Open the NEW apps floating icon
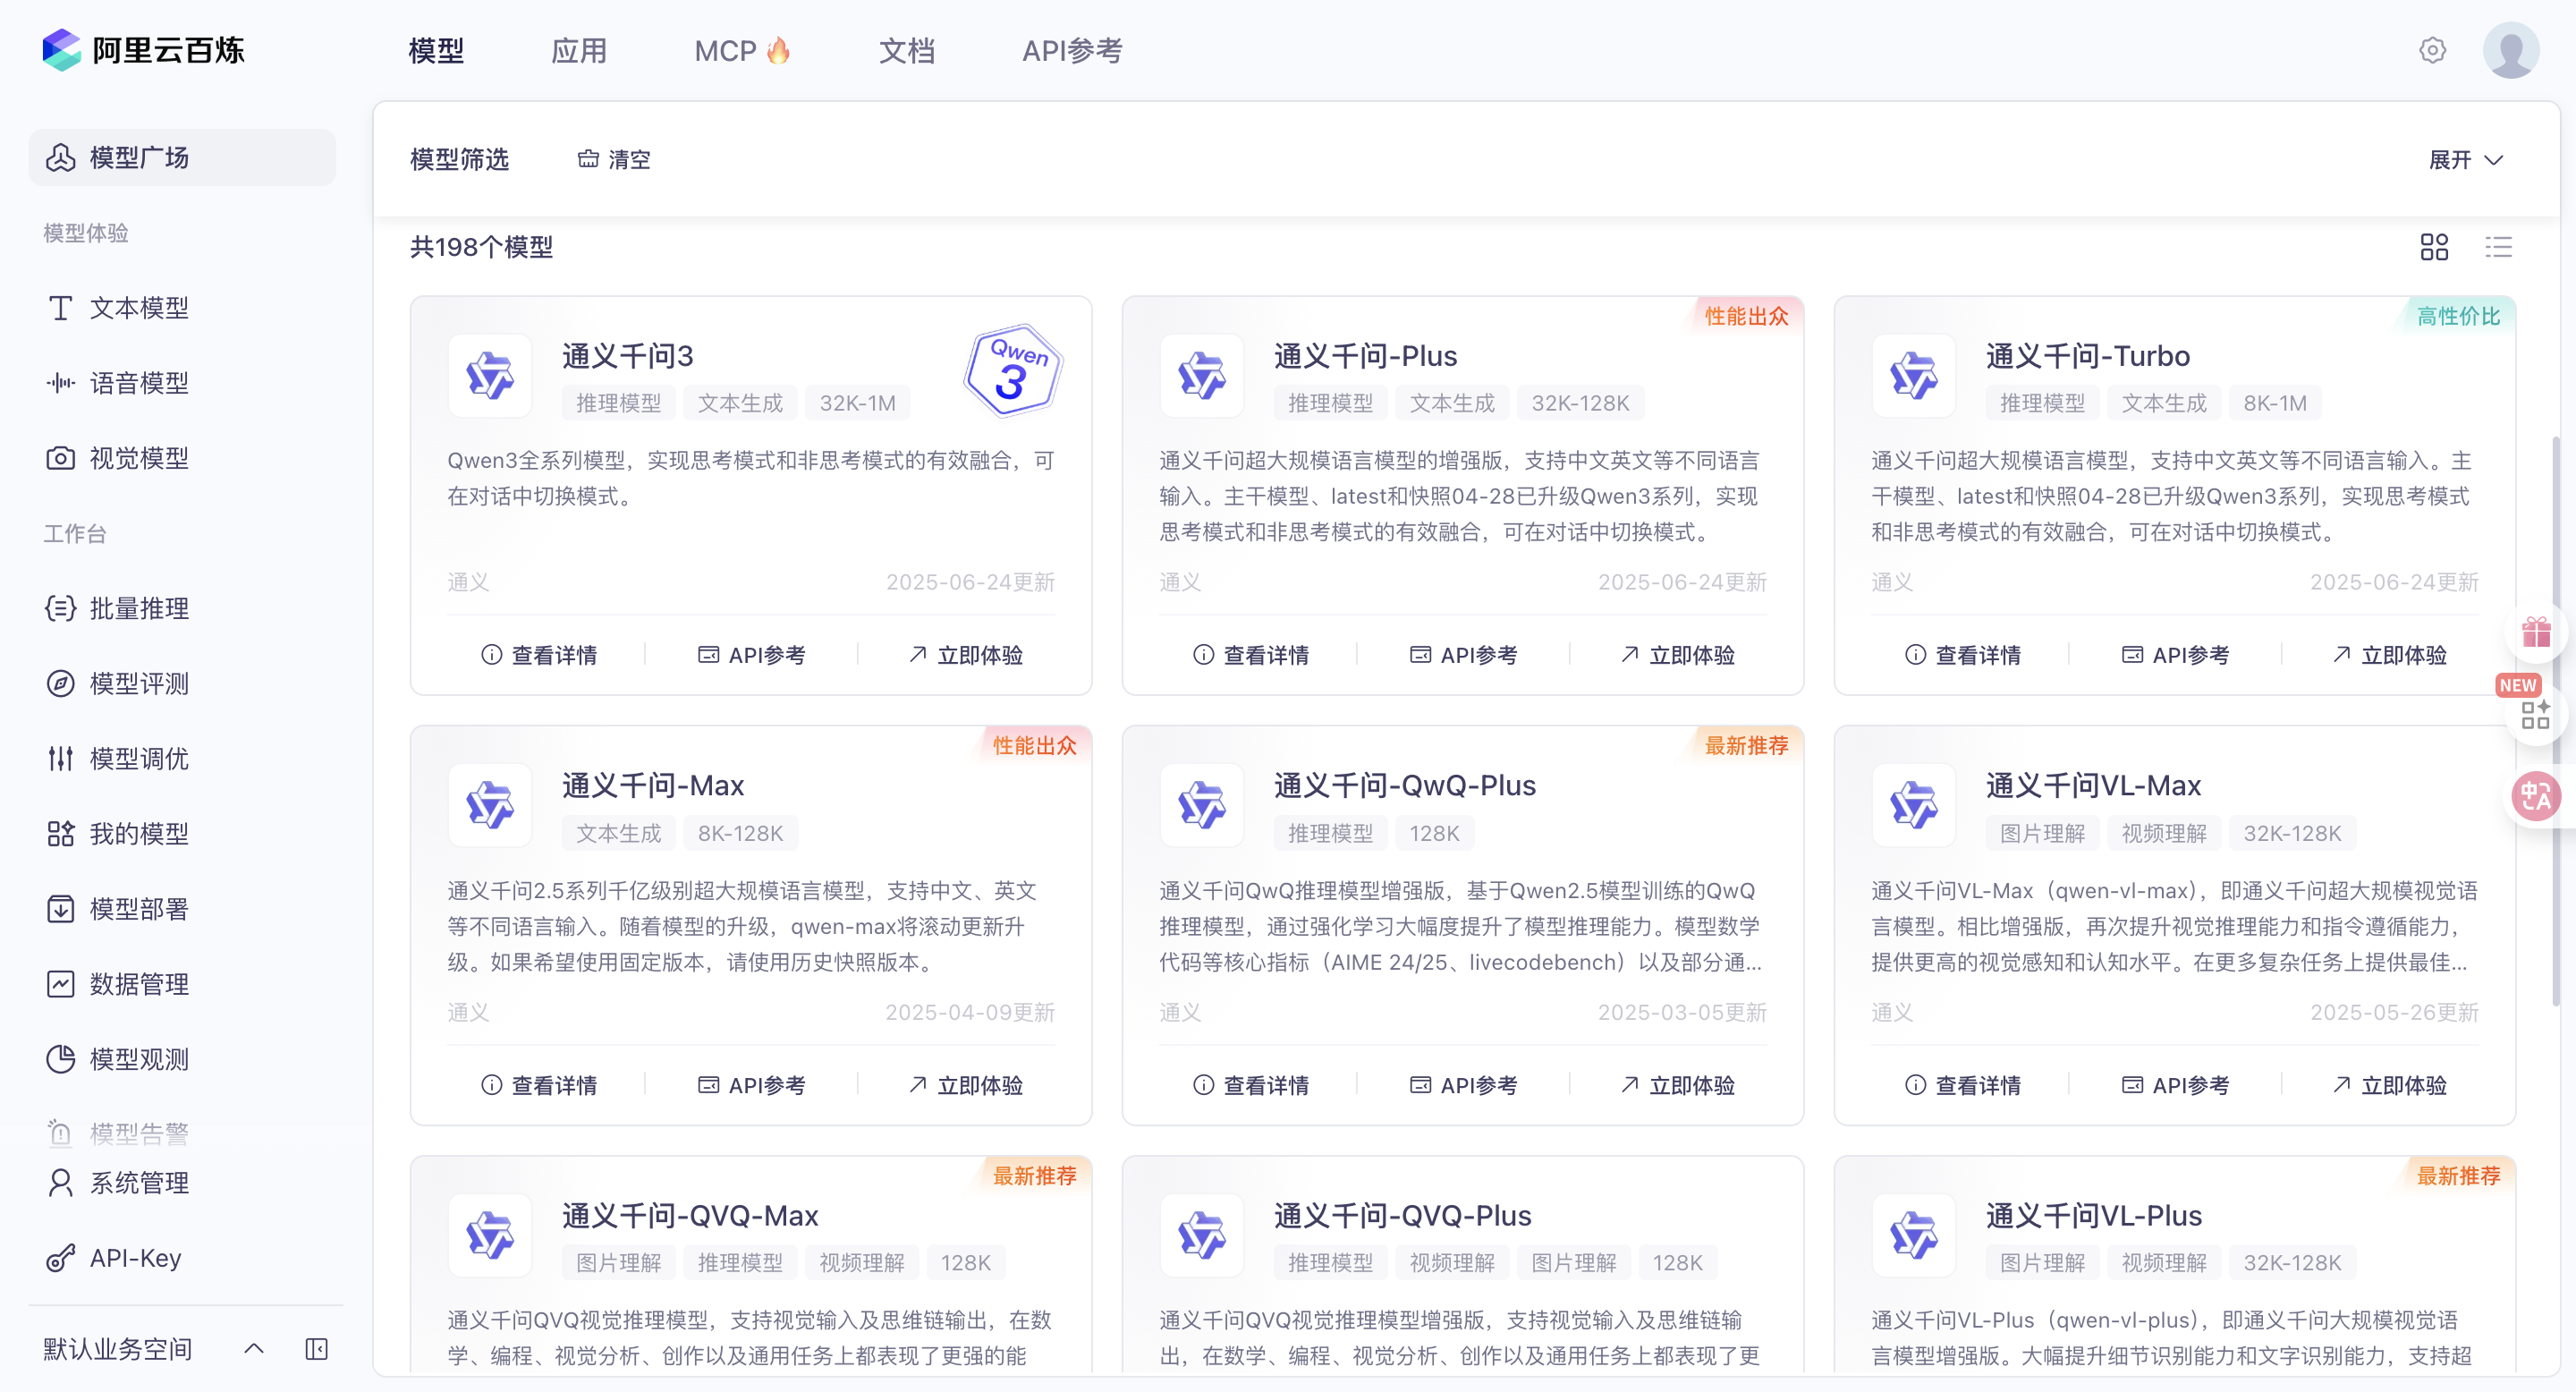This screenshot has width=2576, height=1392. point(2535,713)
